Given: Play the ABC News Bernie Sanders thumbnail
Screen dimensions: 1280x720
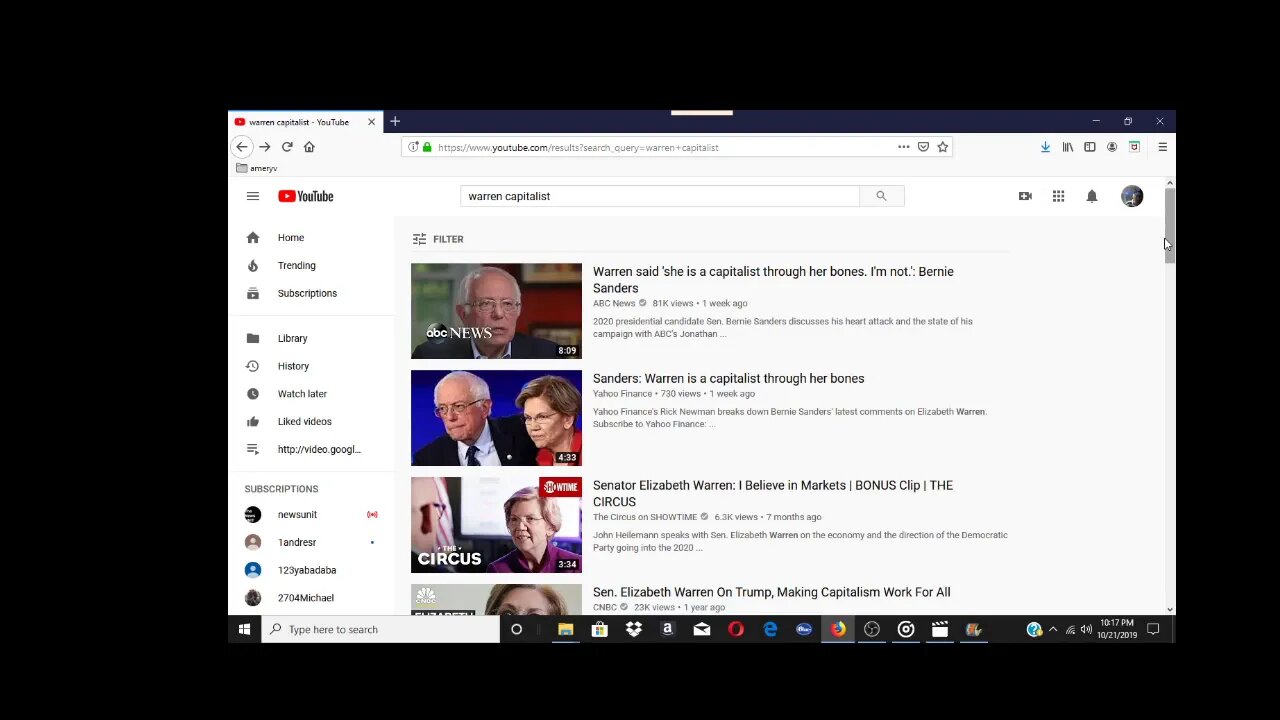Looking at the screenshot, I should 496,311.
